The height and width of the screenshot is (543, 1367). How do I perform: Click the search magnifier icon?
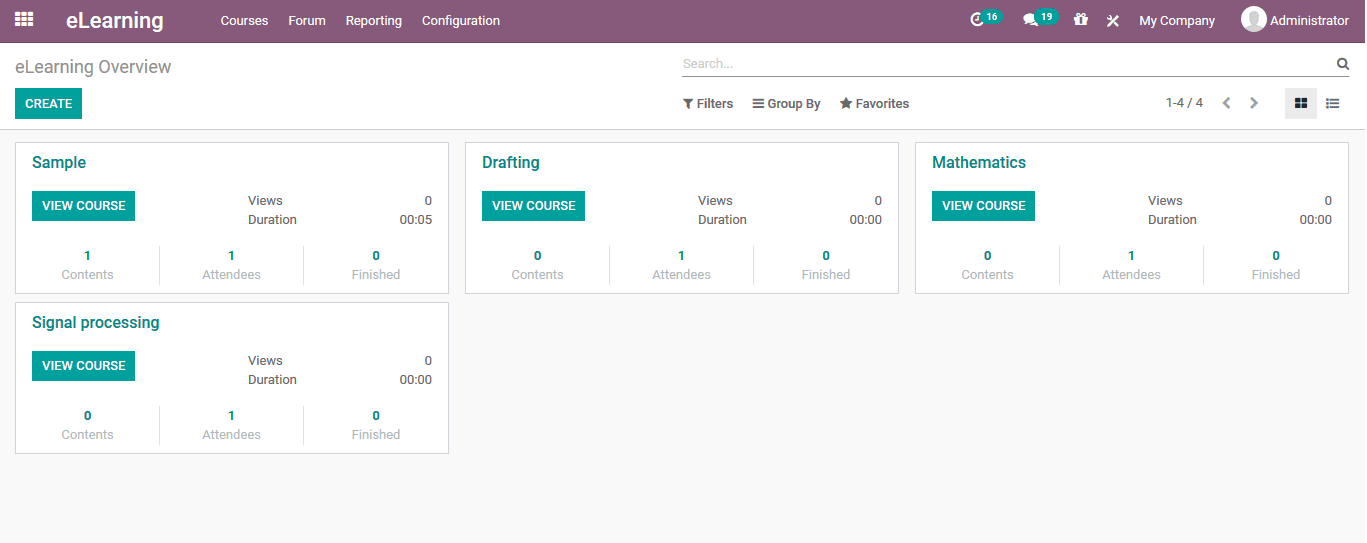click(x=1343, y=64)
